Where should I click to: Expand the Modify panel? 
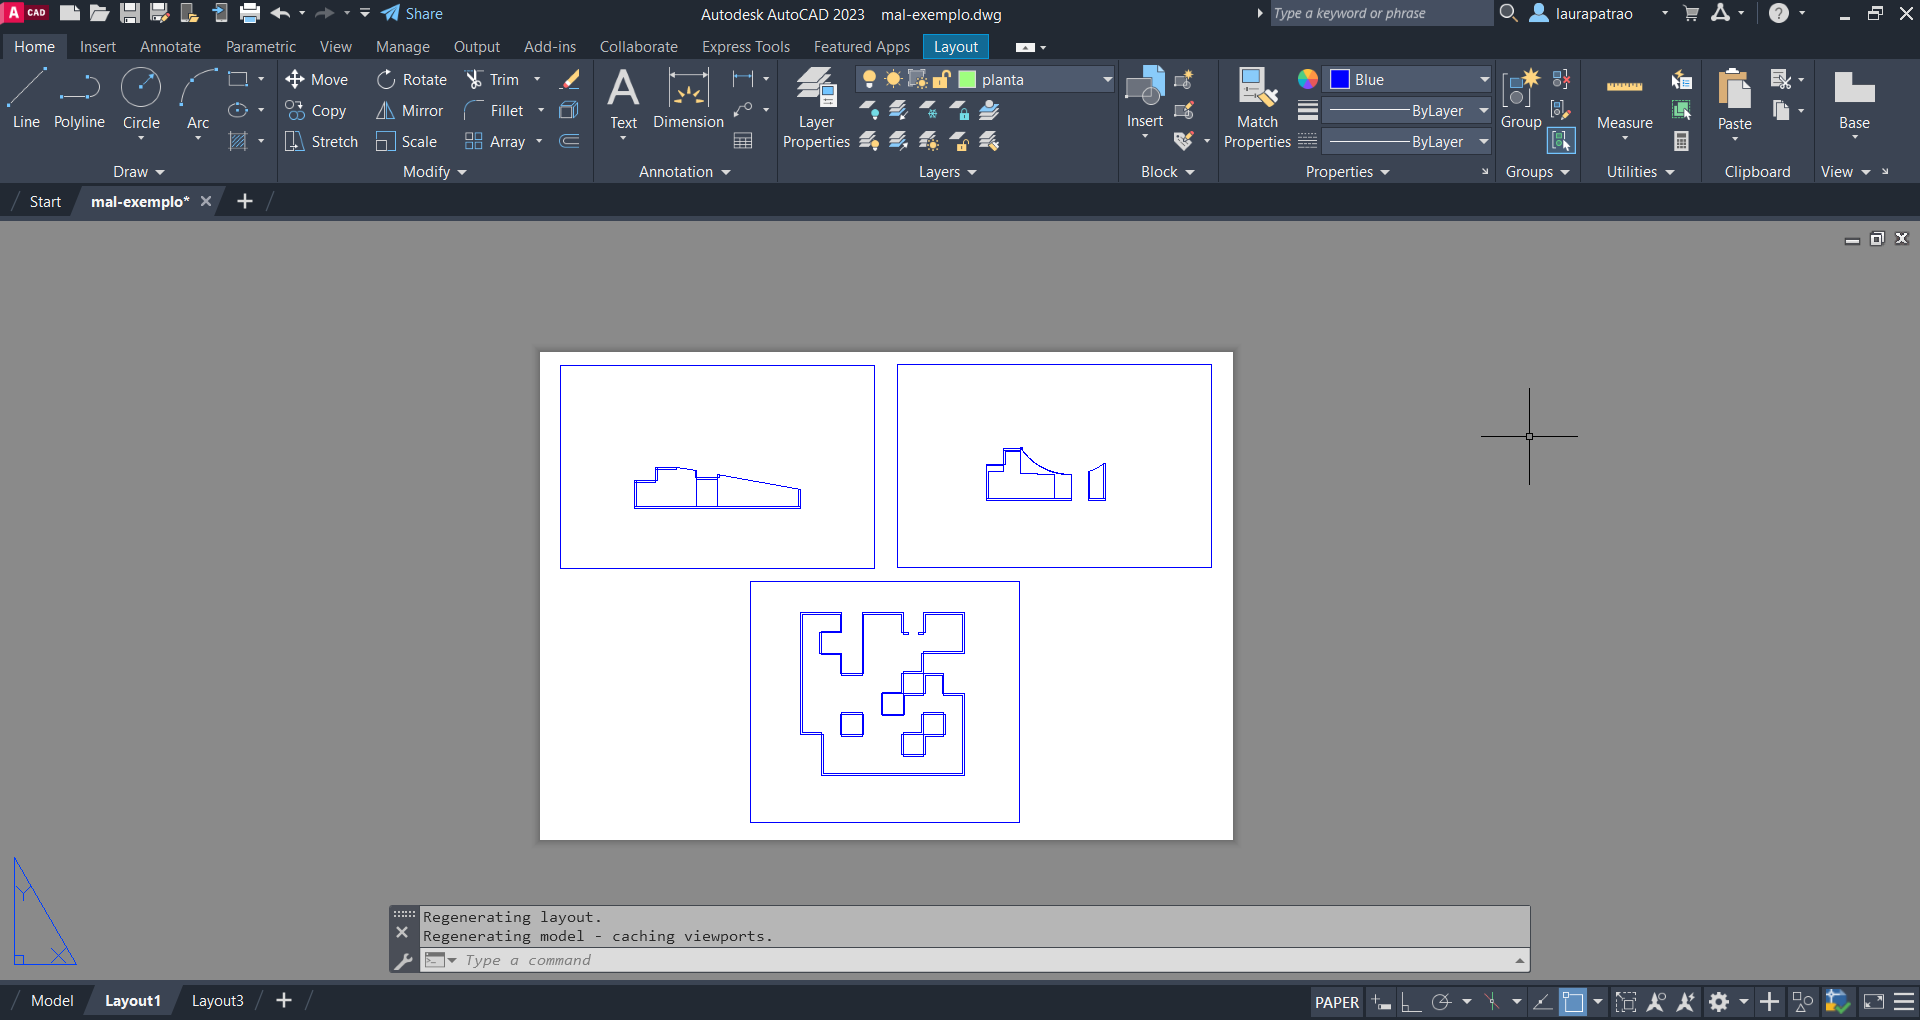[434, 172]
